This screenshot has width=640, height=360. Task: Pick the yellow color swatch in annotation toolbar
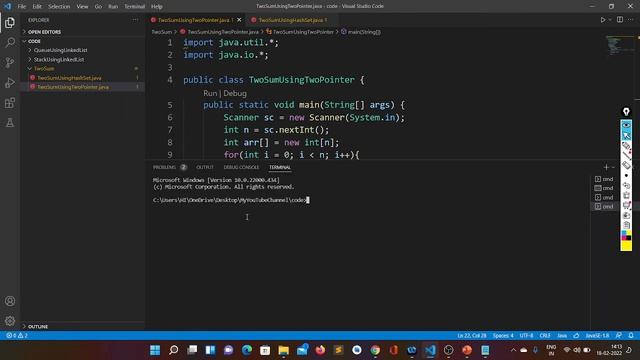[626, 245]
